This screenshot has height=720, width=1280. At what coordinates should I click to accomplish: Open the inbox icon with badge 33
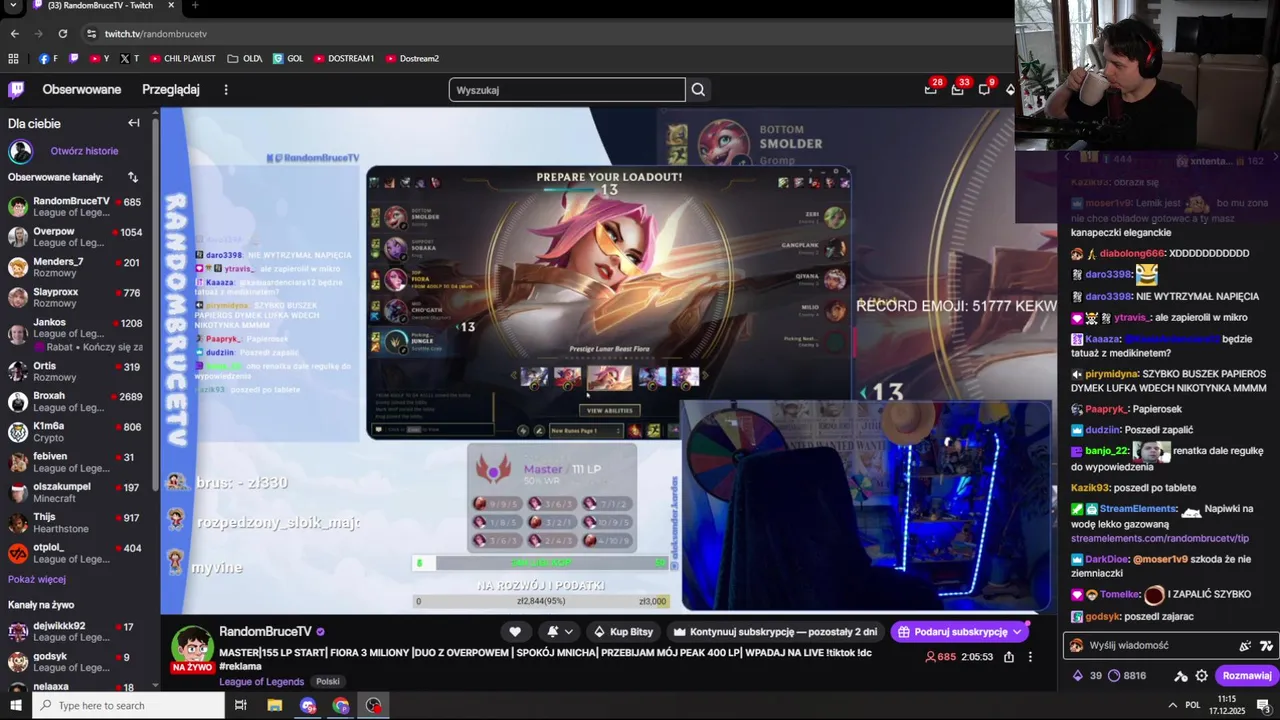pyautogui.click(x=957, y=89)
